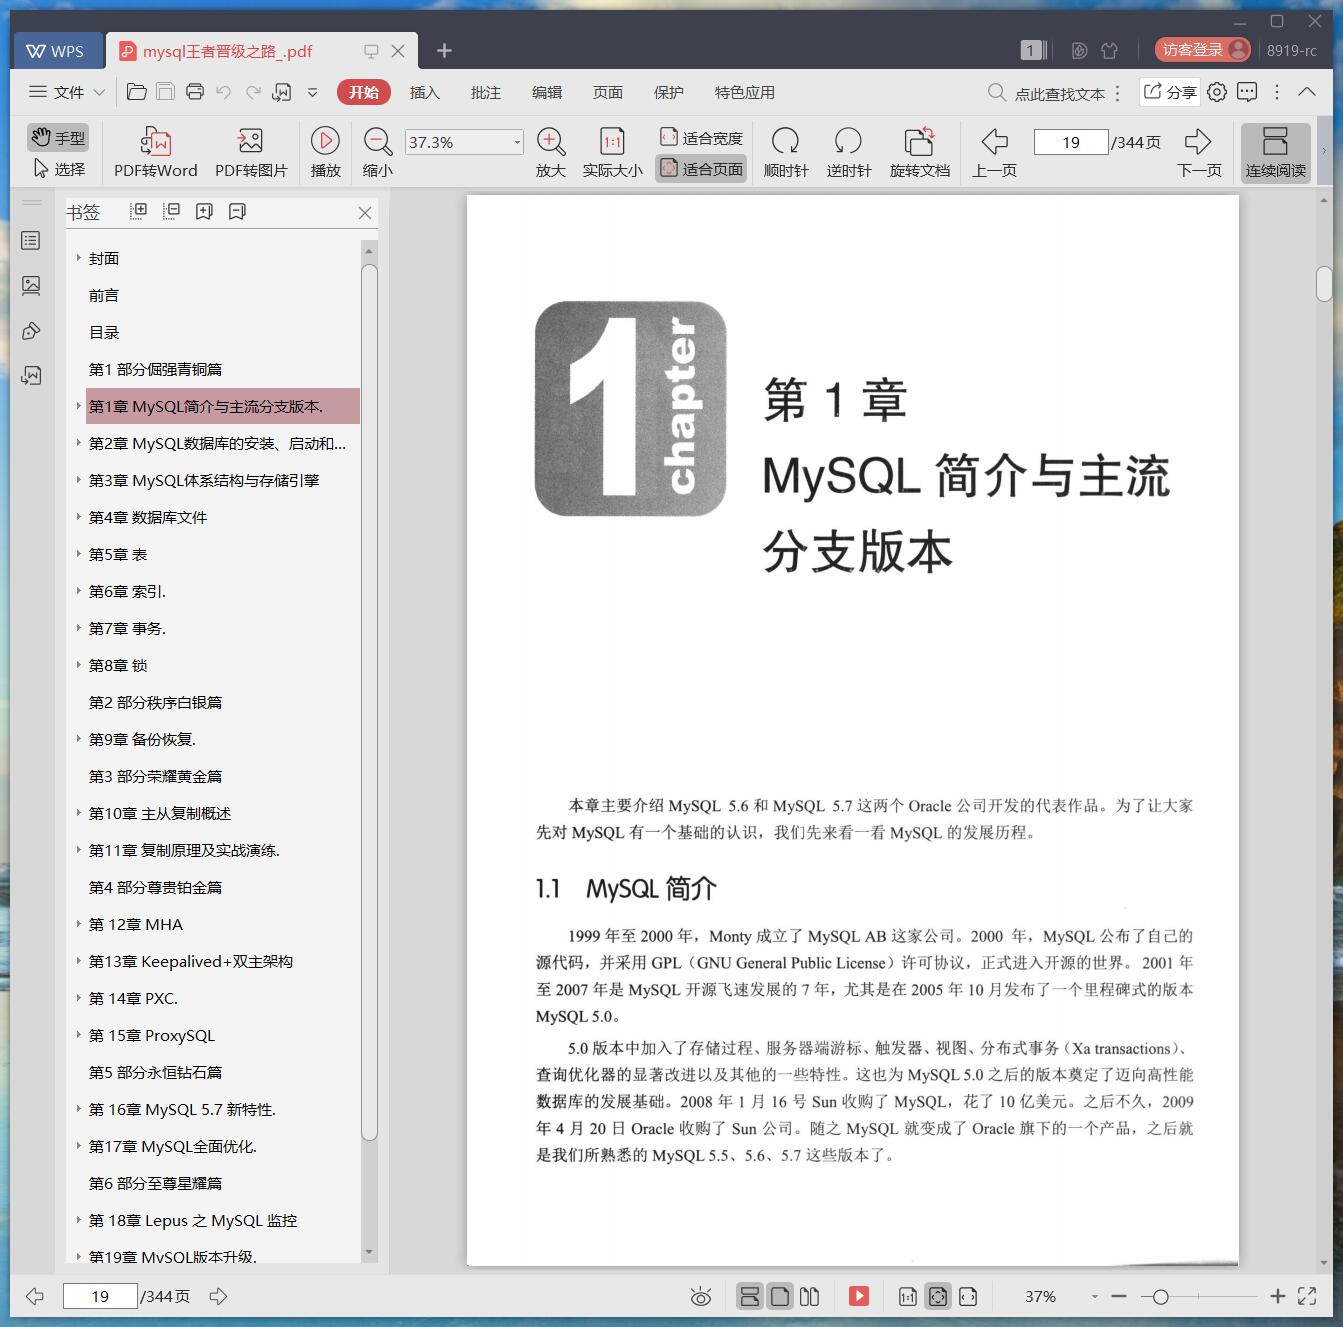
Task: Start slideshow playback (播放)
Action: (x=325, y=152)
